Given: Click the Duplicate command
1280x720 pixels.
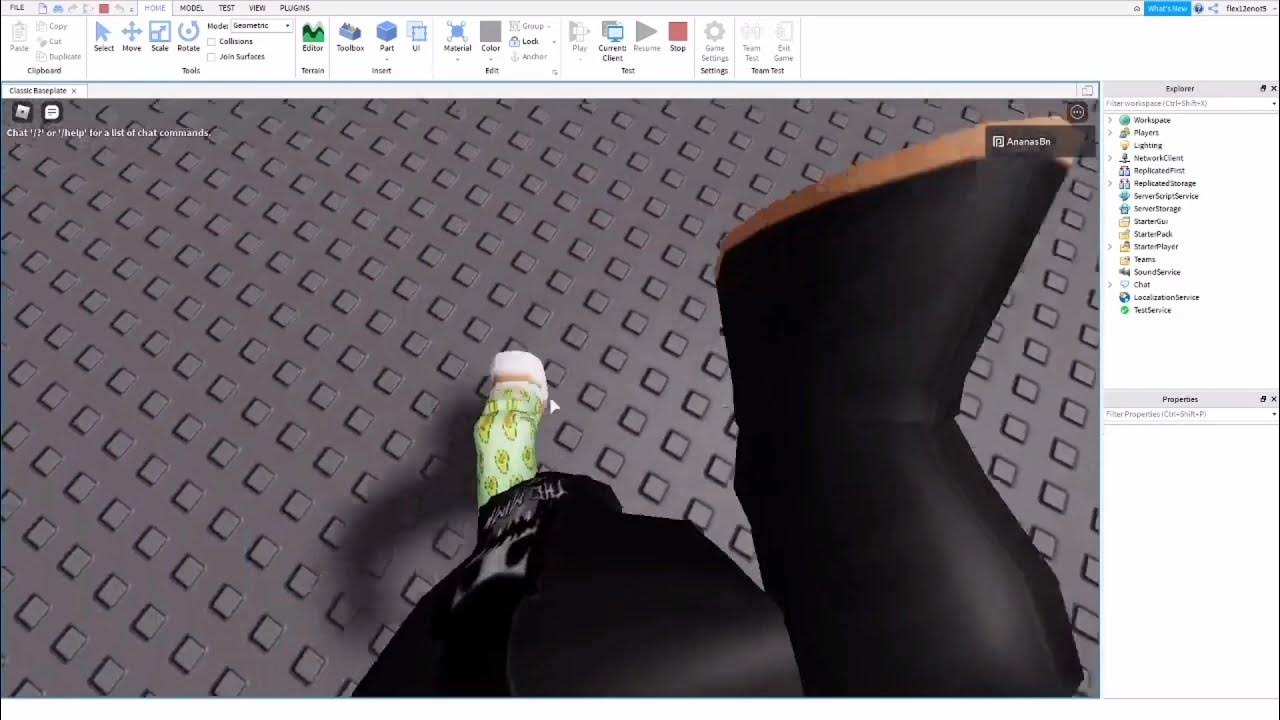Looking at the screenshot, I should (58, 56).
